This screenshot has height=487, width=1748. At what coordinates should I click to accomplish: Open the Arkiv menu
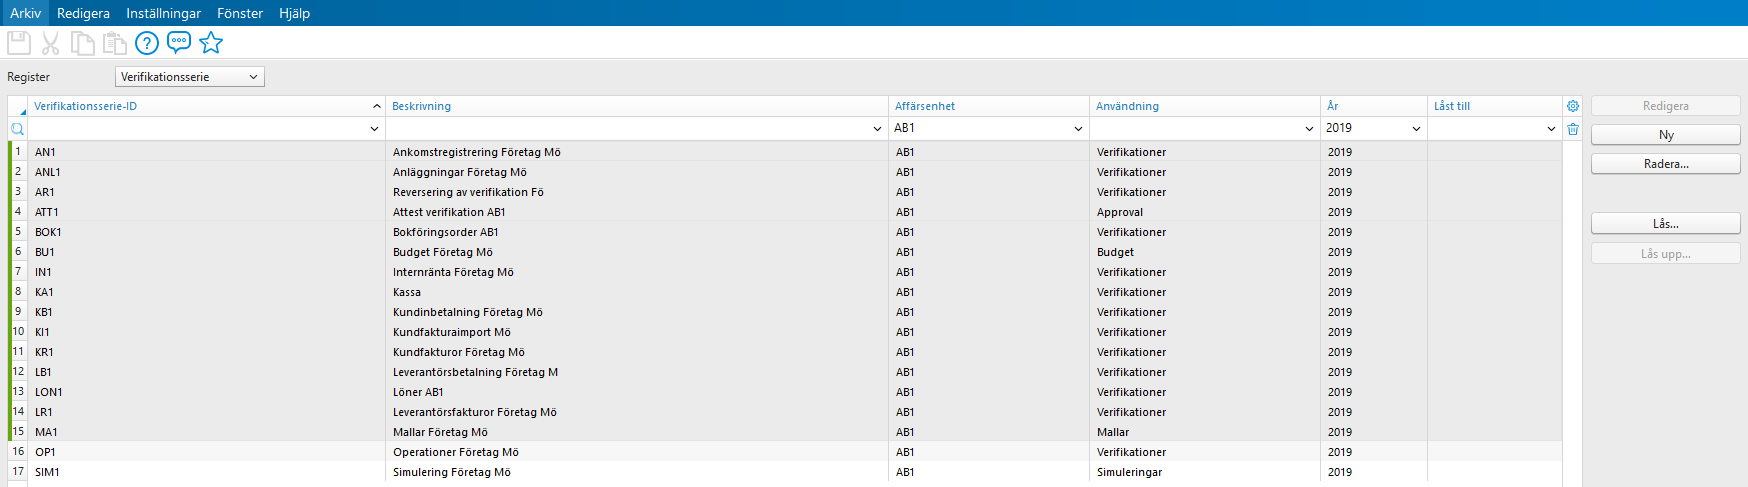pos(25,13)
